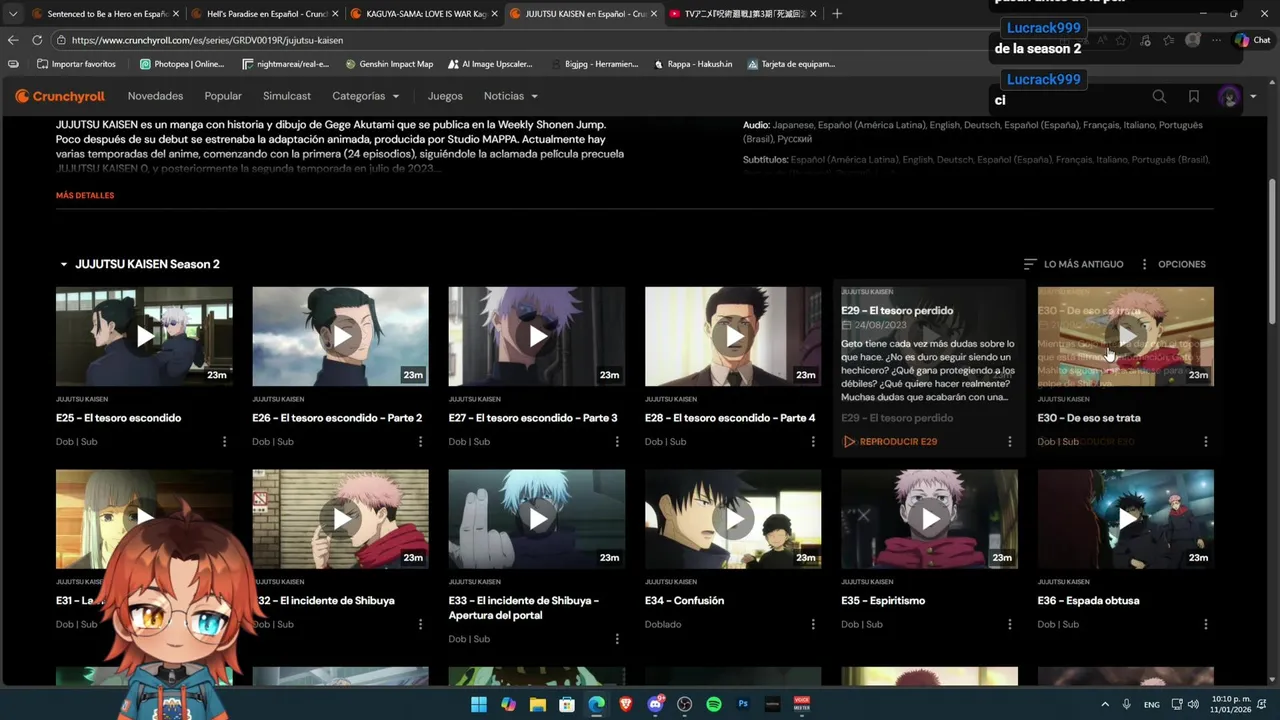This screenshot has width=1280, height=720.
Task: Expand the Categorías dropdown
Action: tap(365, 96)
